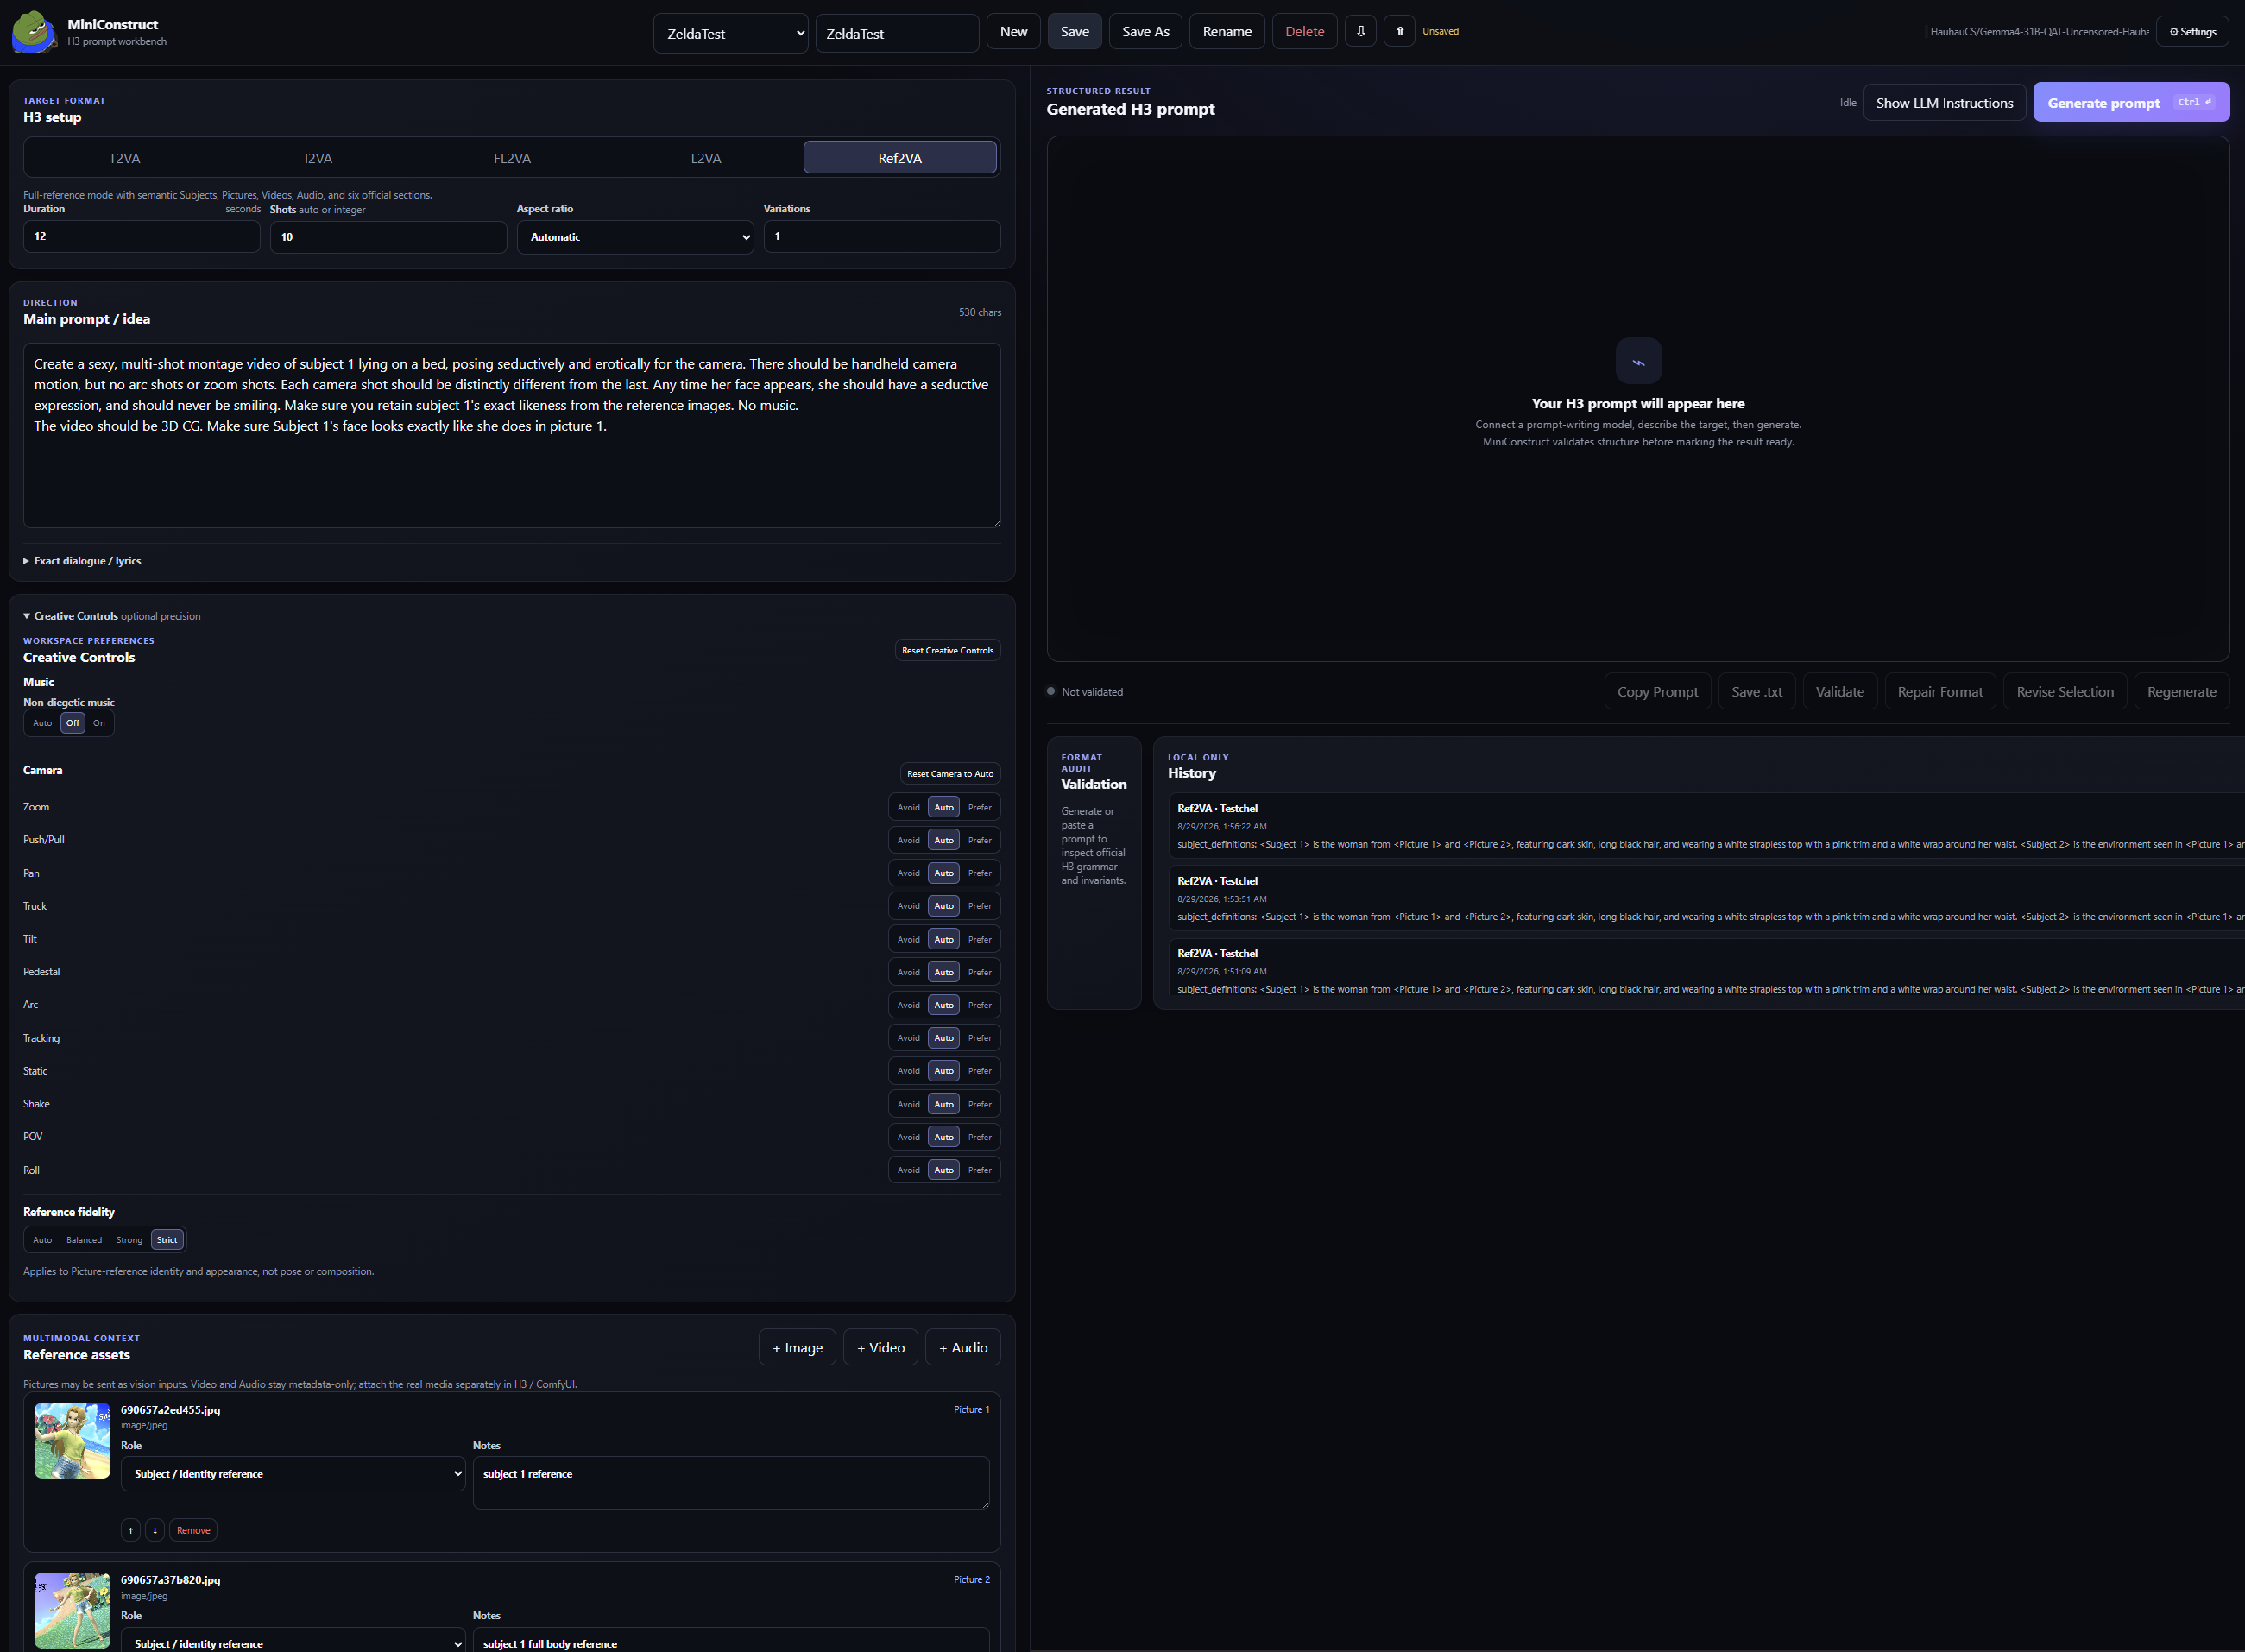Click the MiniConstruct frog logo
Screen dimensions: 2245x1652
tap(34, 32)
